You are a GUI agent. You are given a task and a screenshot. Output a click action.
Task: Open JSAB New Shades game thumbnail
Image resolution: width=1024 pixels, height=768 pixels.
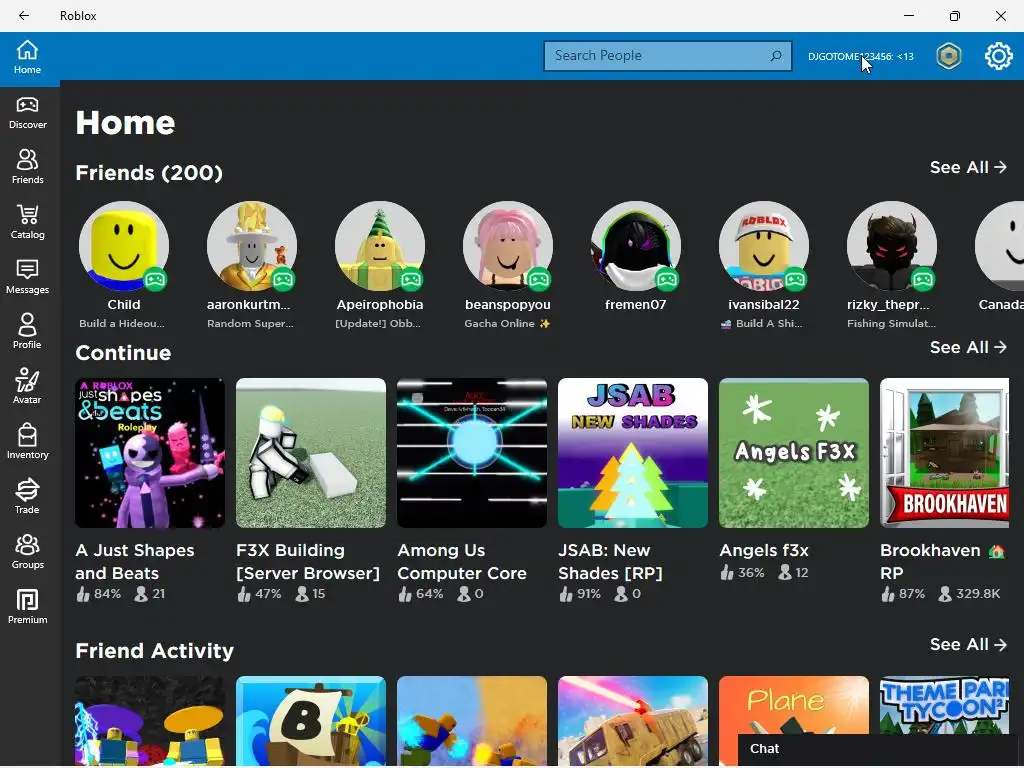tap(633, 453)
